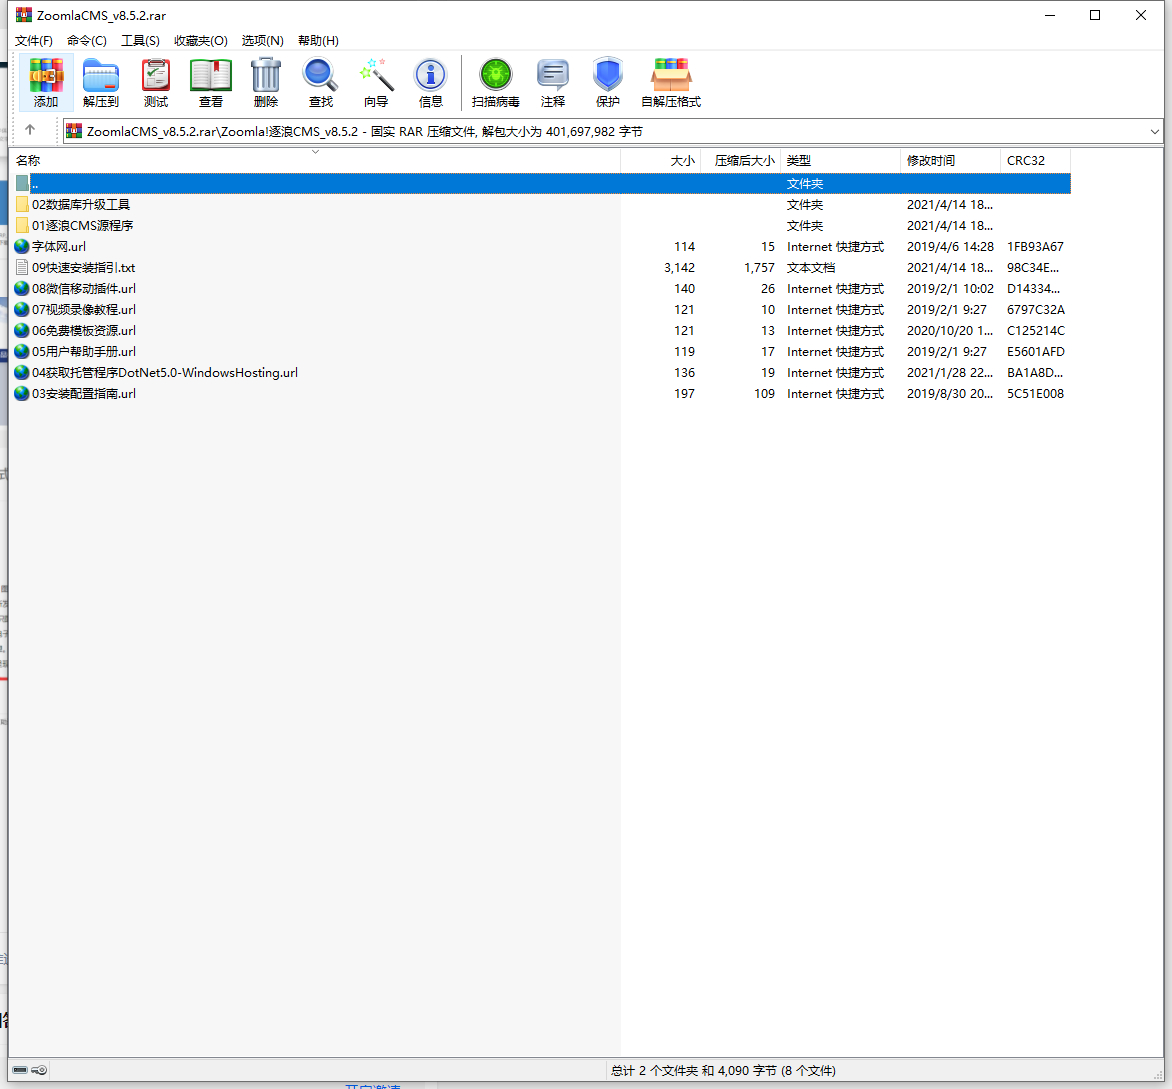The height and width of the screenshot is (1089, 1172).
Task: Sort by 大小 column header
Action: pyautogui.click(x=661, y=161)
